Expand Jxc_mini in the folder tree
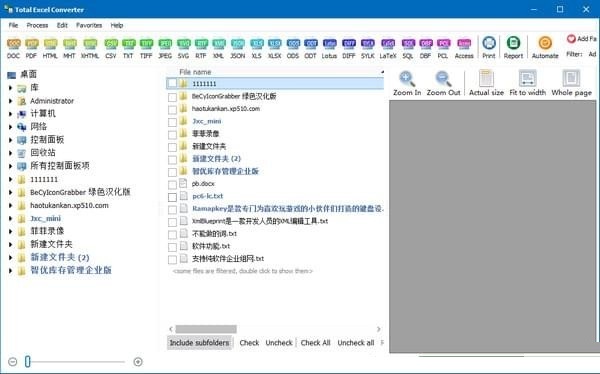600x374 pixels. 10,219
